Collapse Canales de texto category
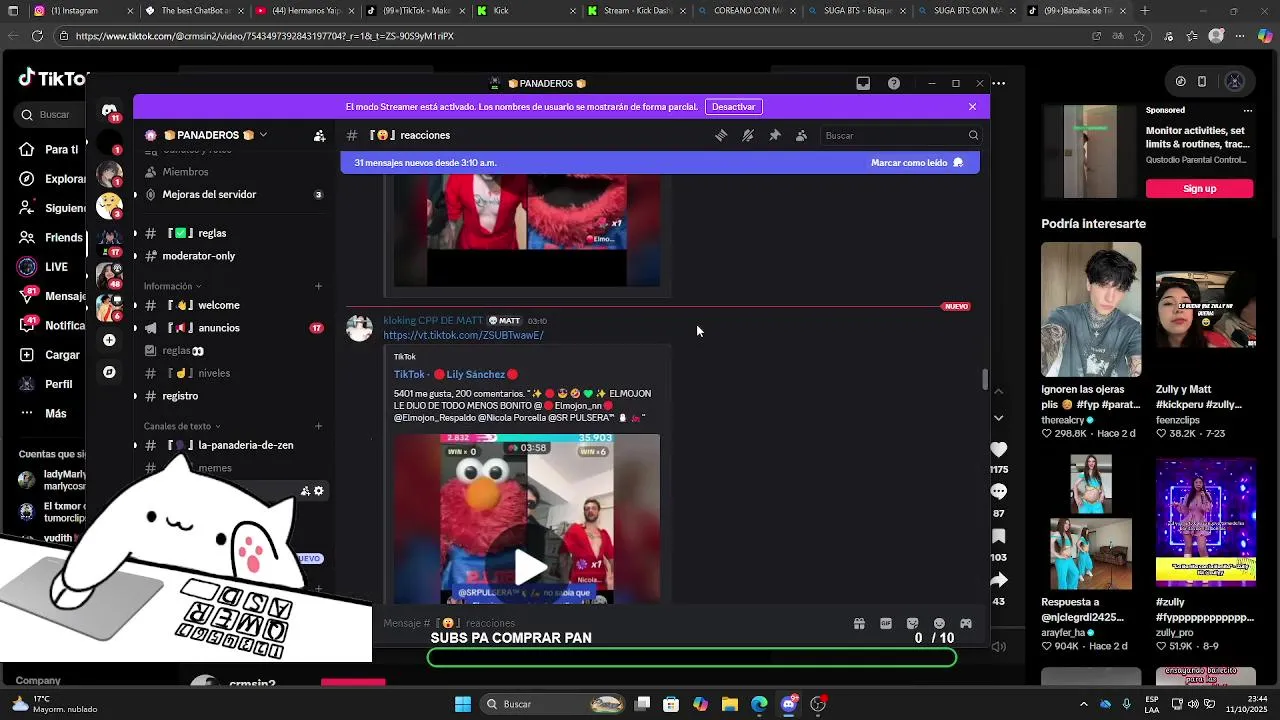 [x=182, y=426]
